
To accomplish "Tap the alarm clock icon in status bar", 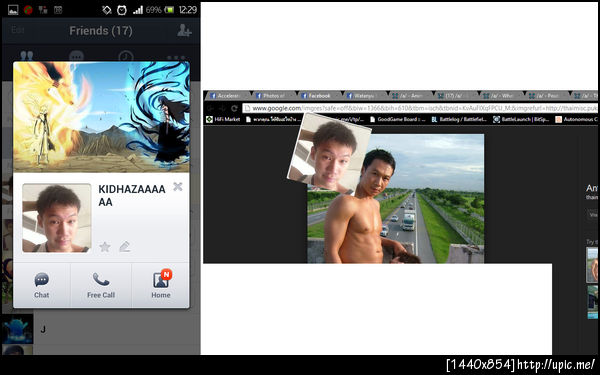I will click(122, 10).
